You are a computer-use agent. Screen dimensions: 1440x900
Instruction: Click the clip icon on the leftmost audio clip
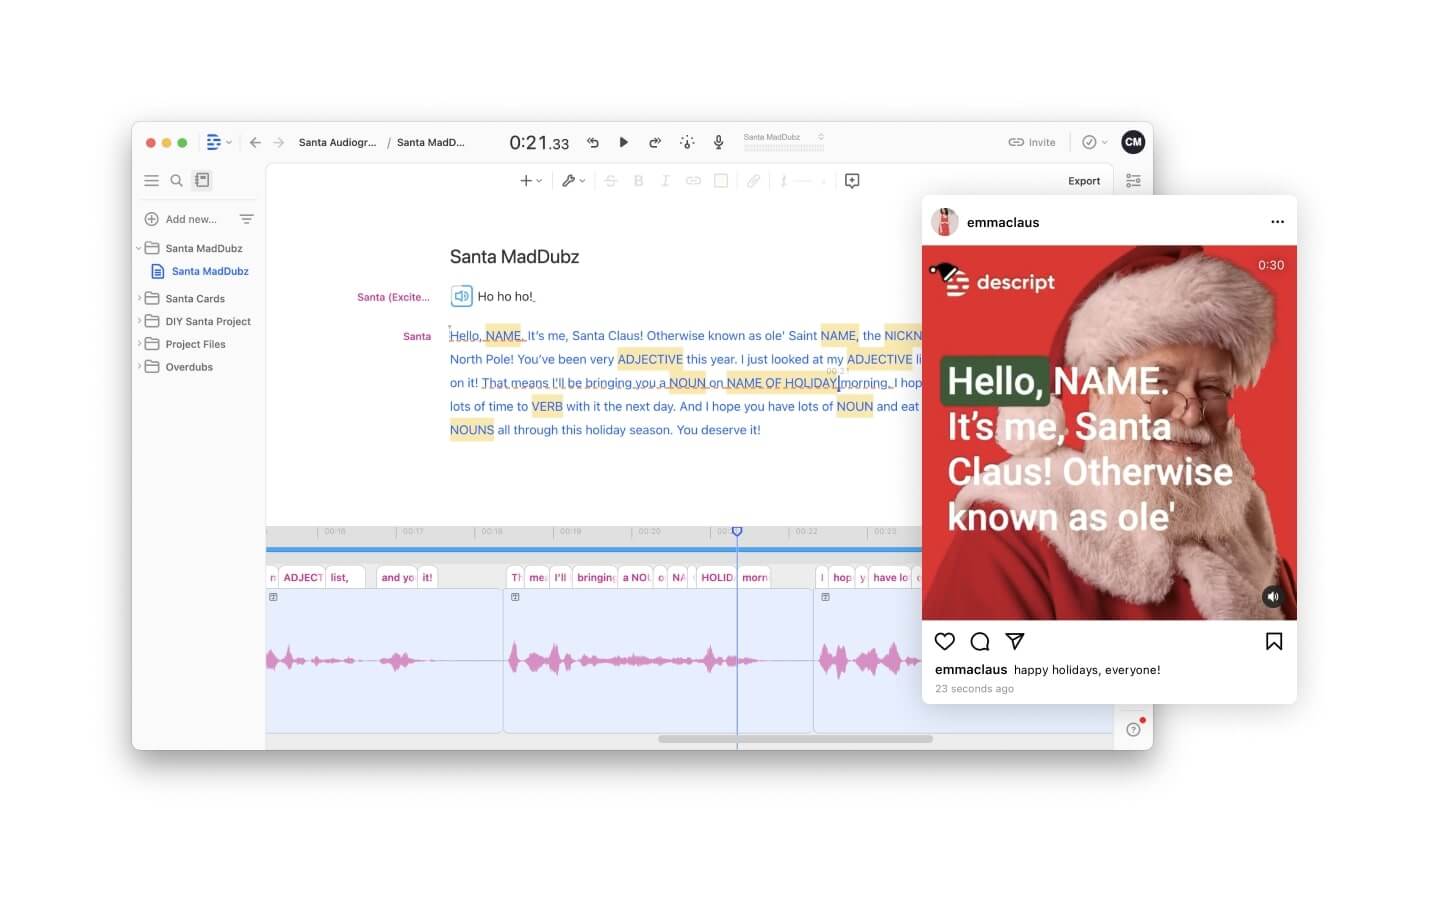[x=273, y=597]
